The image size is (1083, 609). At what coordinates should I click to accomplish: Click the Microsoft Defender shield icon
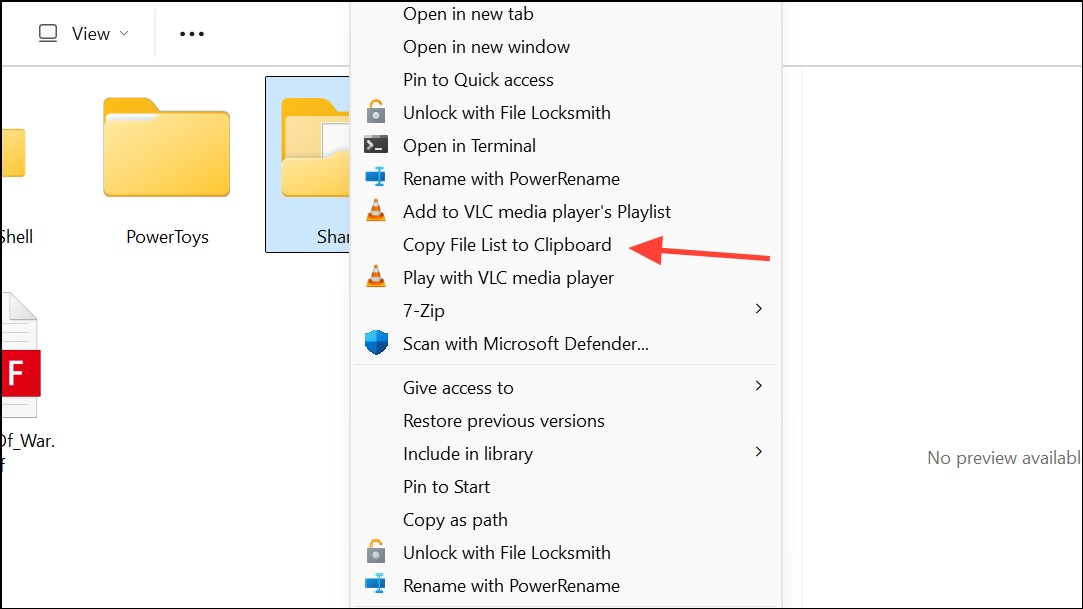point(375,343)
